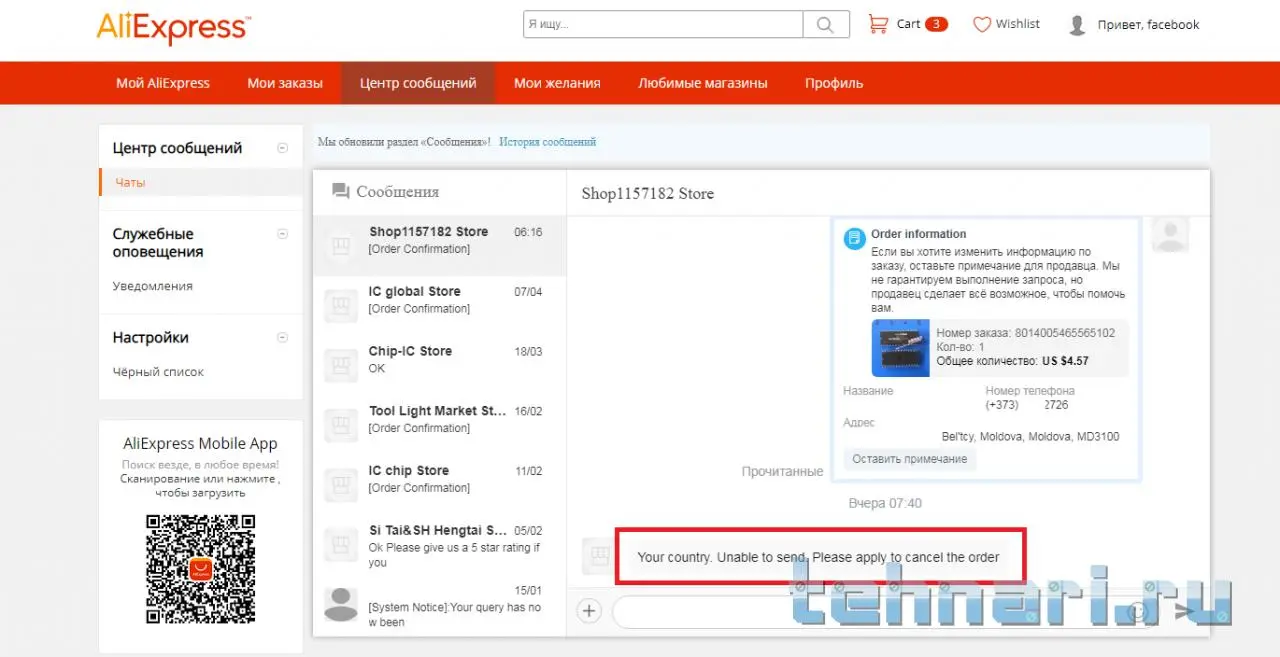Click the product chip thumbnail in order
This screenshot has height=657, width=1280.
pos(900,348)
